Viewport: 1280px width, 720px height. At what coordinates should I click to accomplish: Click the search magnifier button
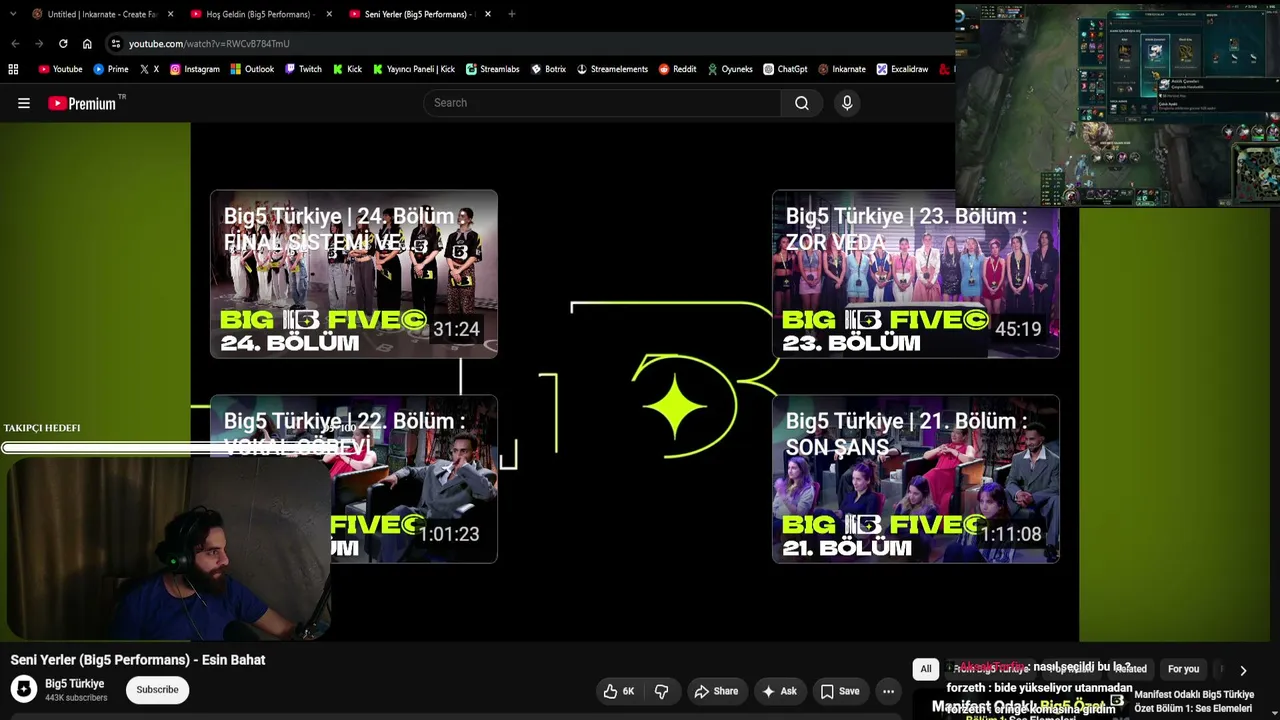[802, 103]
